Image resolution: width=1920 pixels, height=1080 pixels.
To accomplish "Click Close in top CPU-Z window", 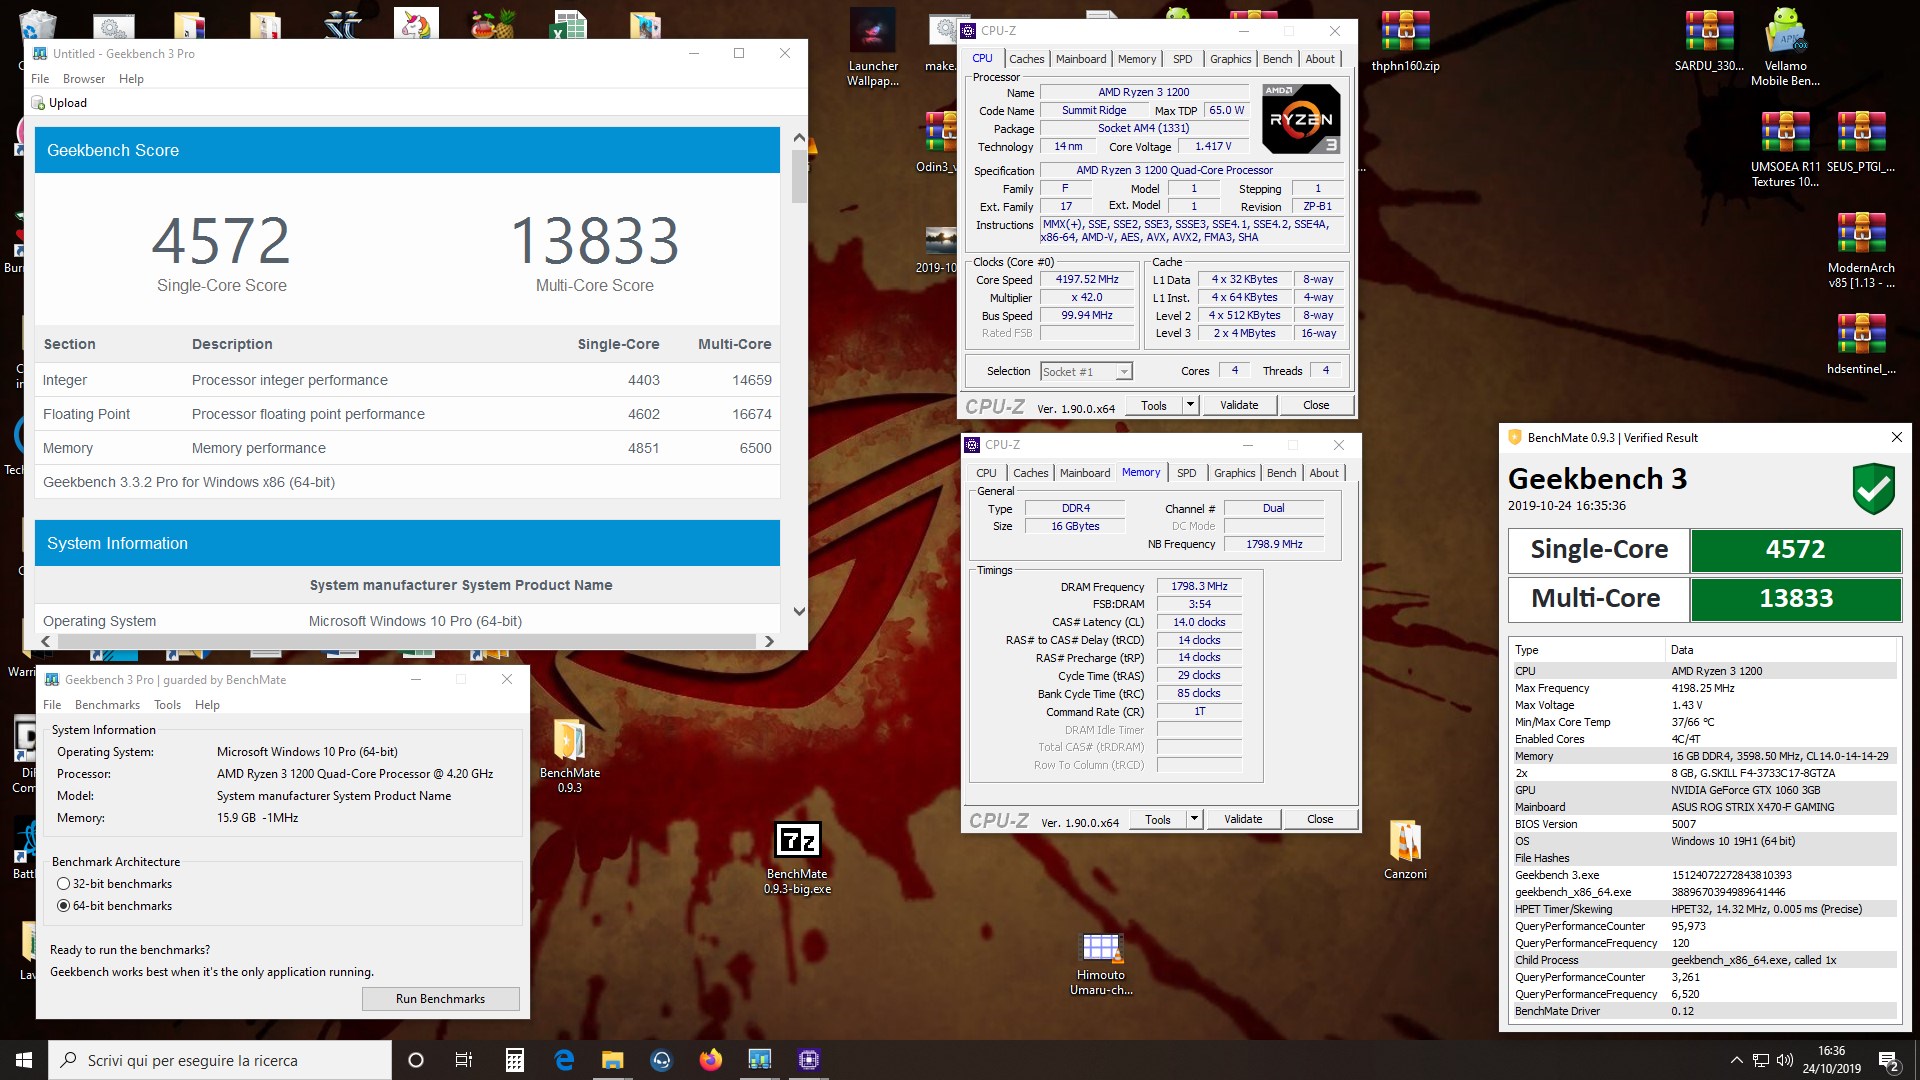I will click(1316, 405).
